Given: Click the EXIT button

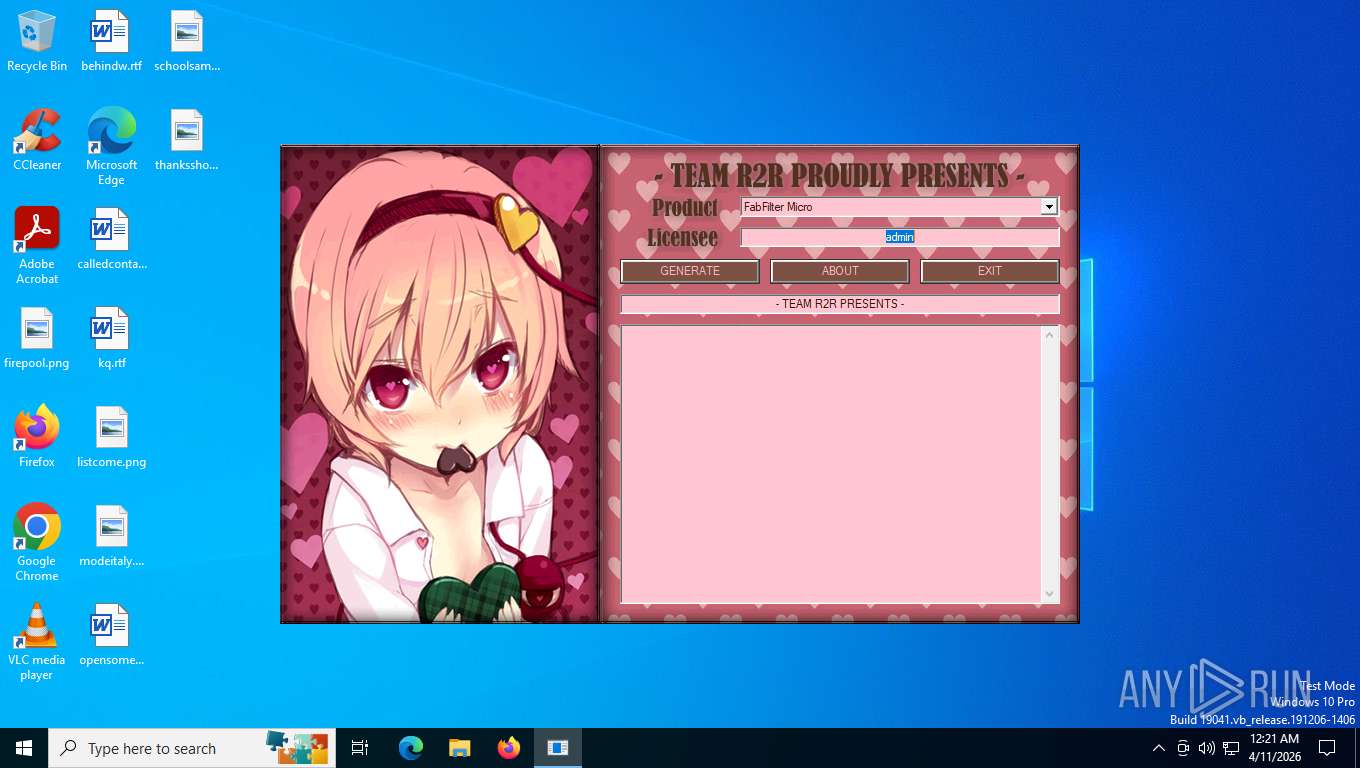Looking at the screenshot, I should [990, 271].
